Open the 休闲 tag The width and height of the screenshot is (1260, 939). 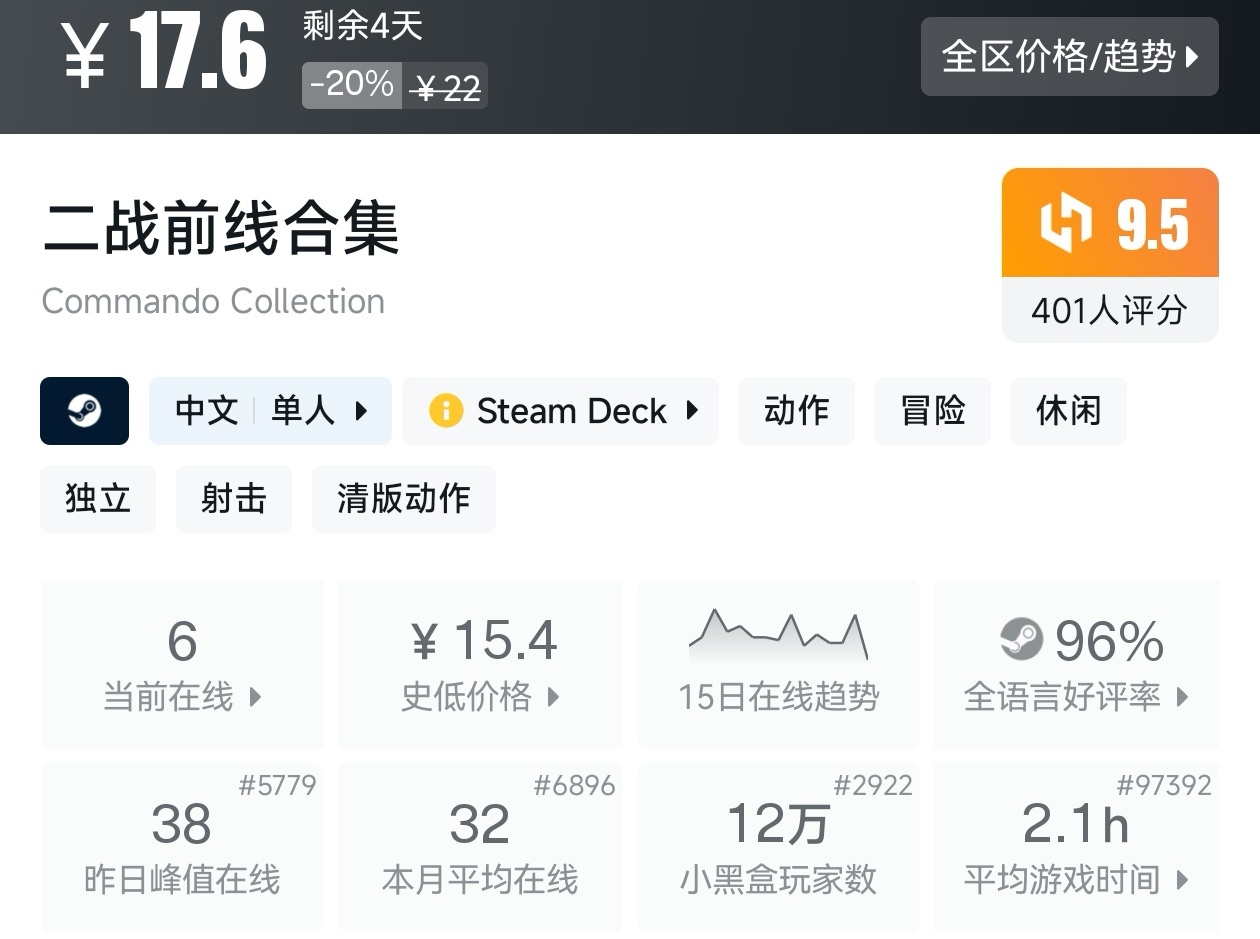1068,410
